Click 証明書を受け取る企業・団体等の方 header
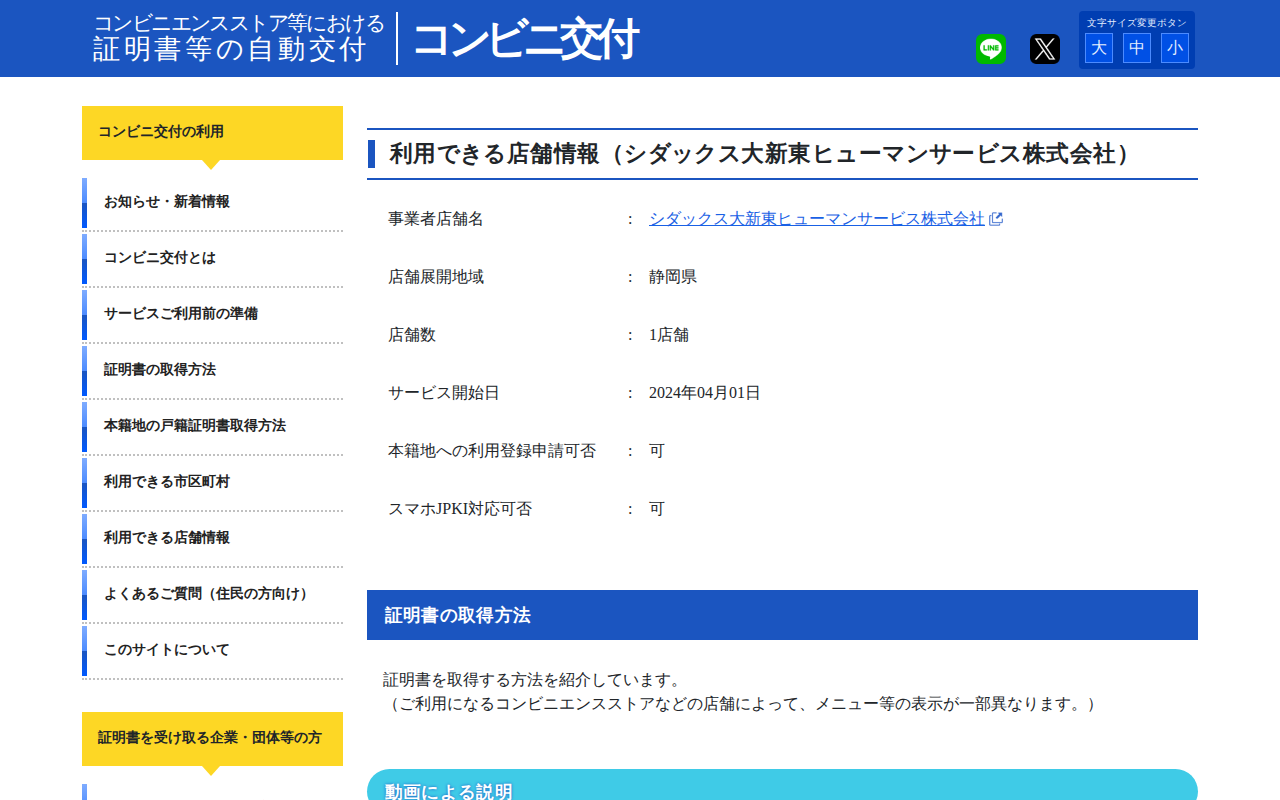This screenshot has width=1280, height=800. tap(211, 739)
